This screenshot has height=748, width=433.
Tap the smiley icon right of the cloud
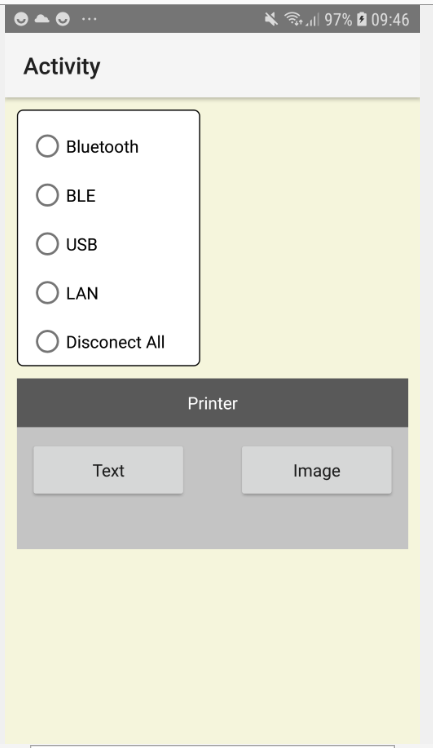click(63, 19)
